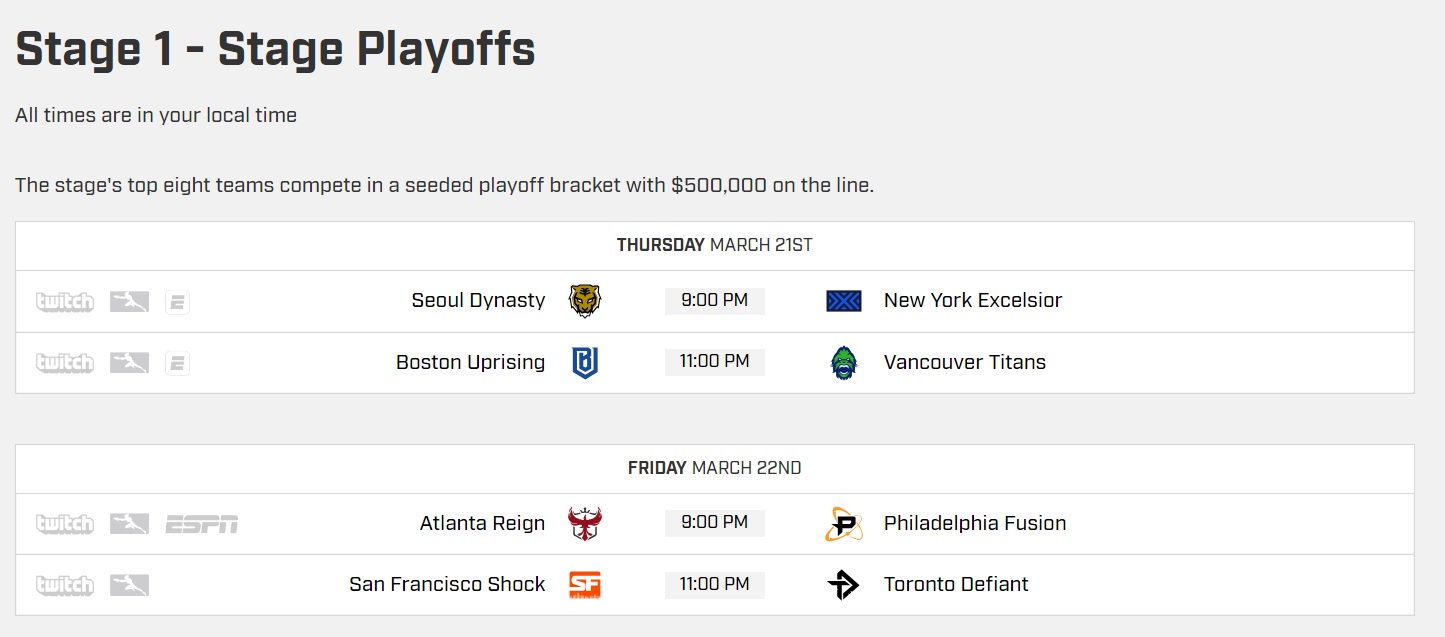The height and width of the screenshot is (637, 1445).
Task: Click the Vancouver Titans sasquatch logo
Action: click(843, 362)
